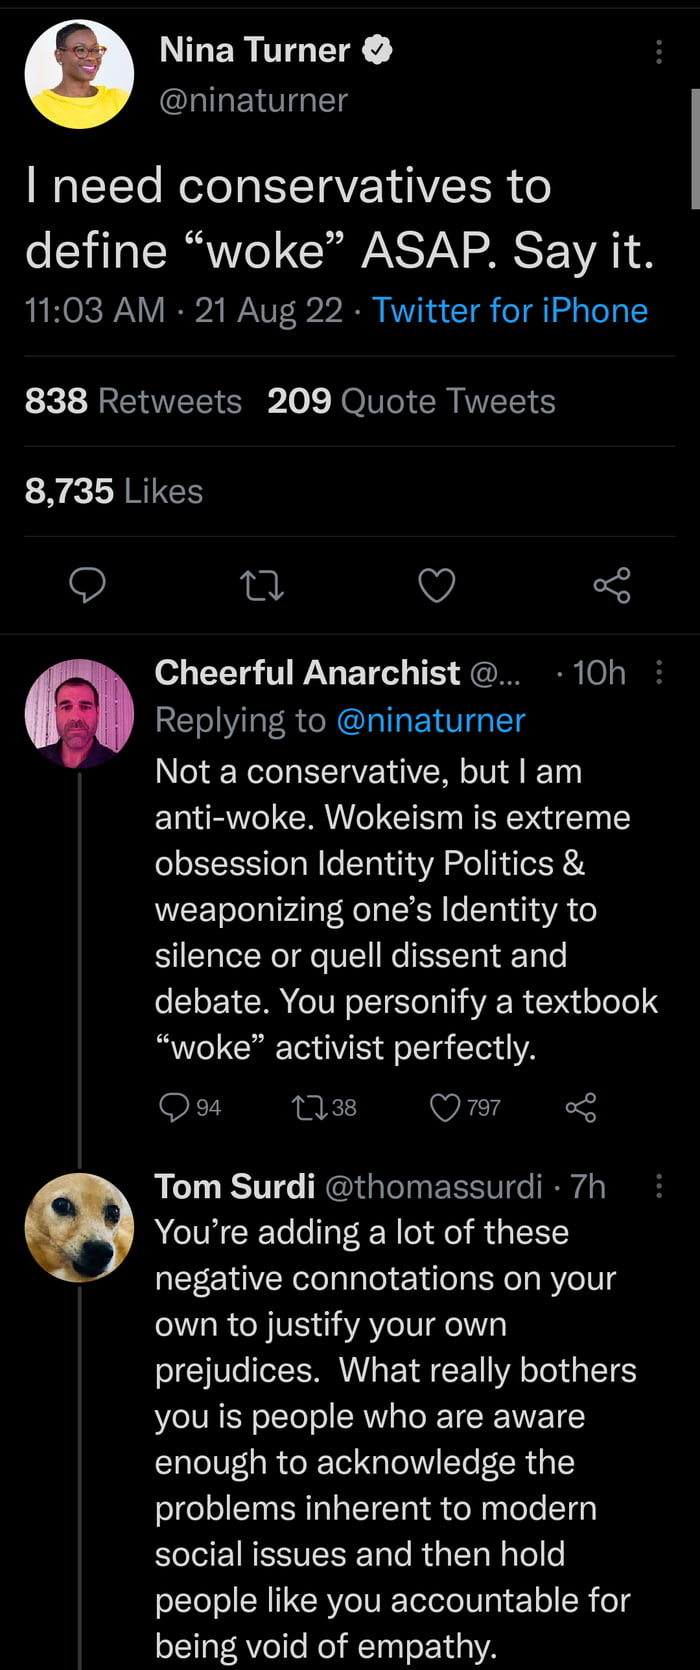Reply to Cheerful Anarchist's comment
Image resolution: width=700 pixels, height=1670 pixels.
click(176, 1107)
